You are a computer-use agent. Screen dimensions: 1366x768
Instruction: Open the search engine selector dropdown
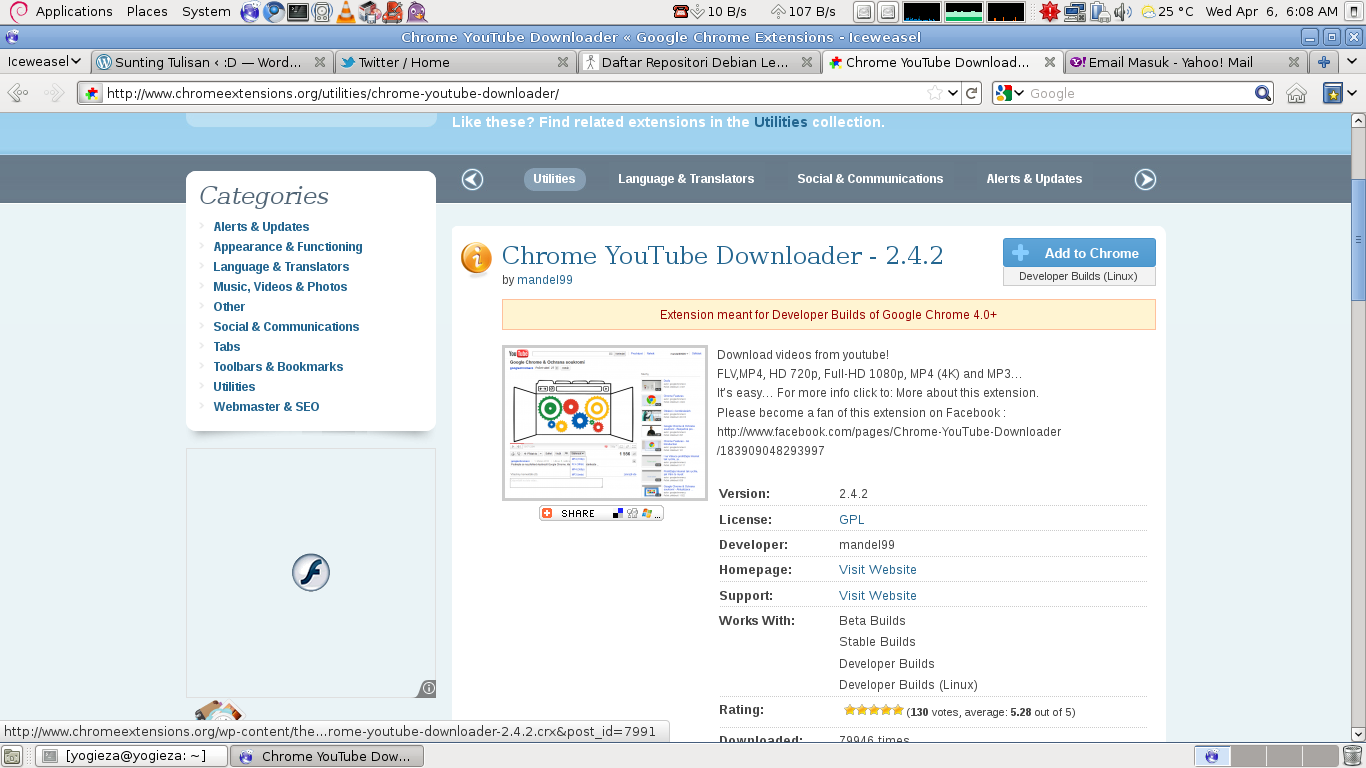coord(1010,93)
